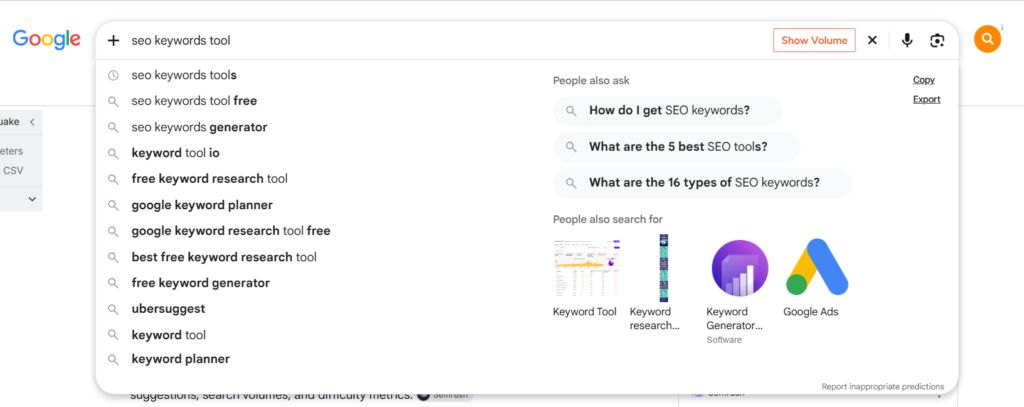Click magnifier icon beside 'ubersuggest'
Image resolution: width=1024 pixels, height=407 pixels.
point(114,309)
